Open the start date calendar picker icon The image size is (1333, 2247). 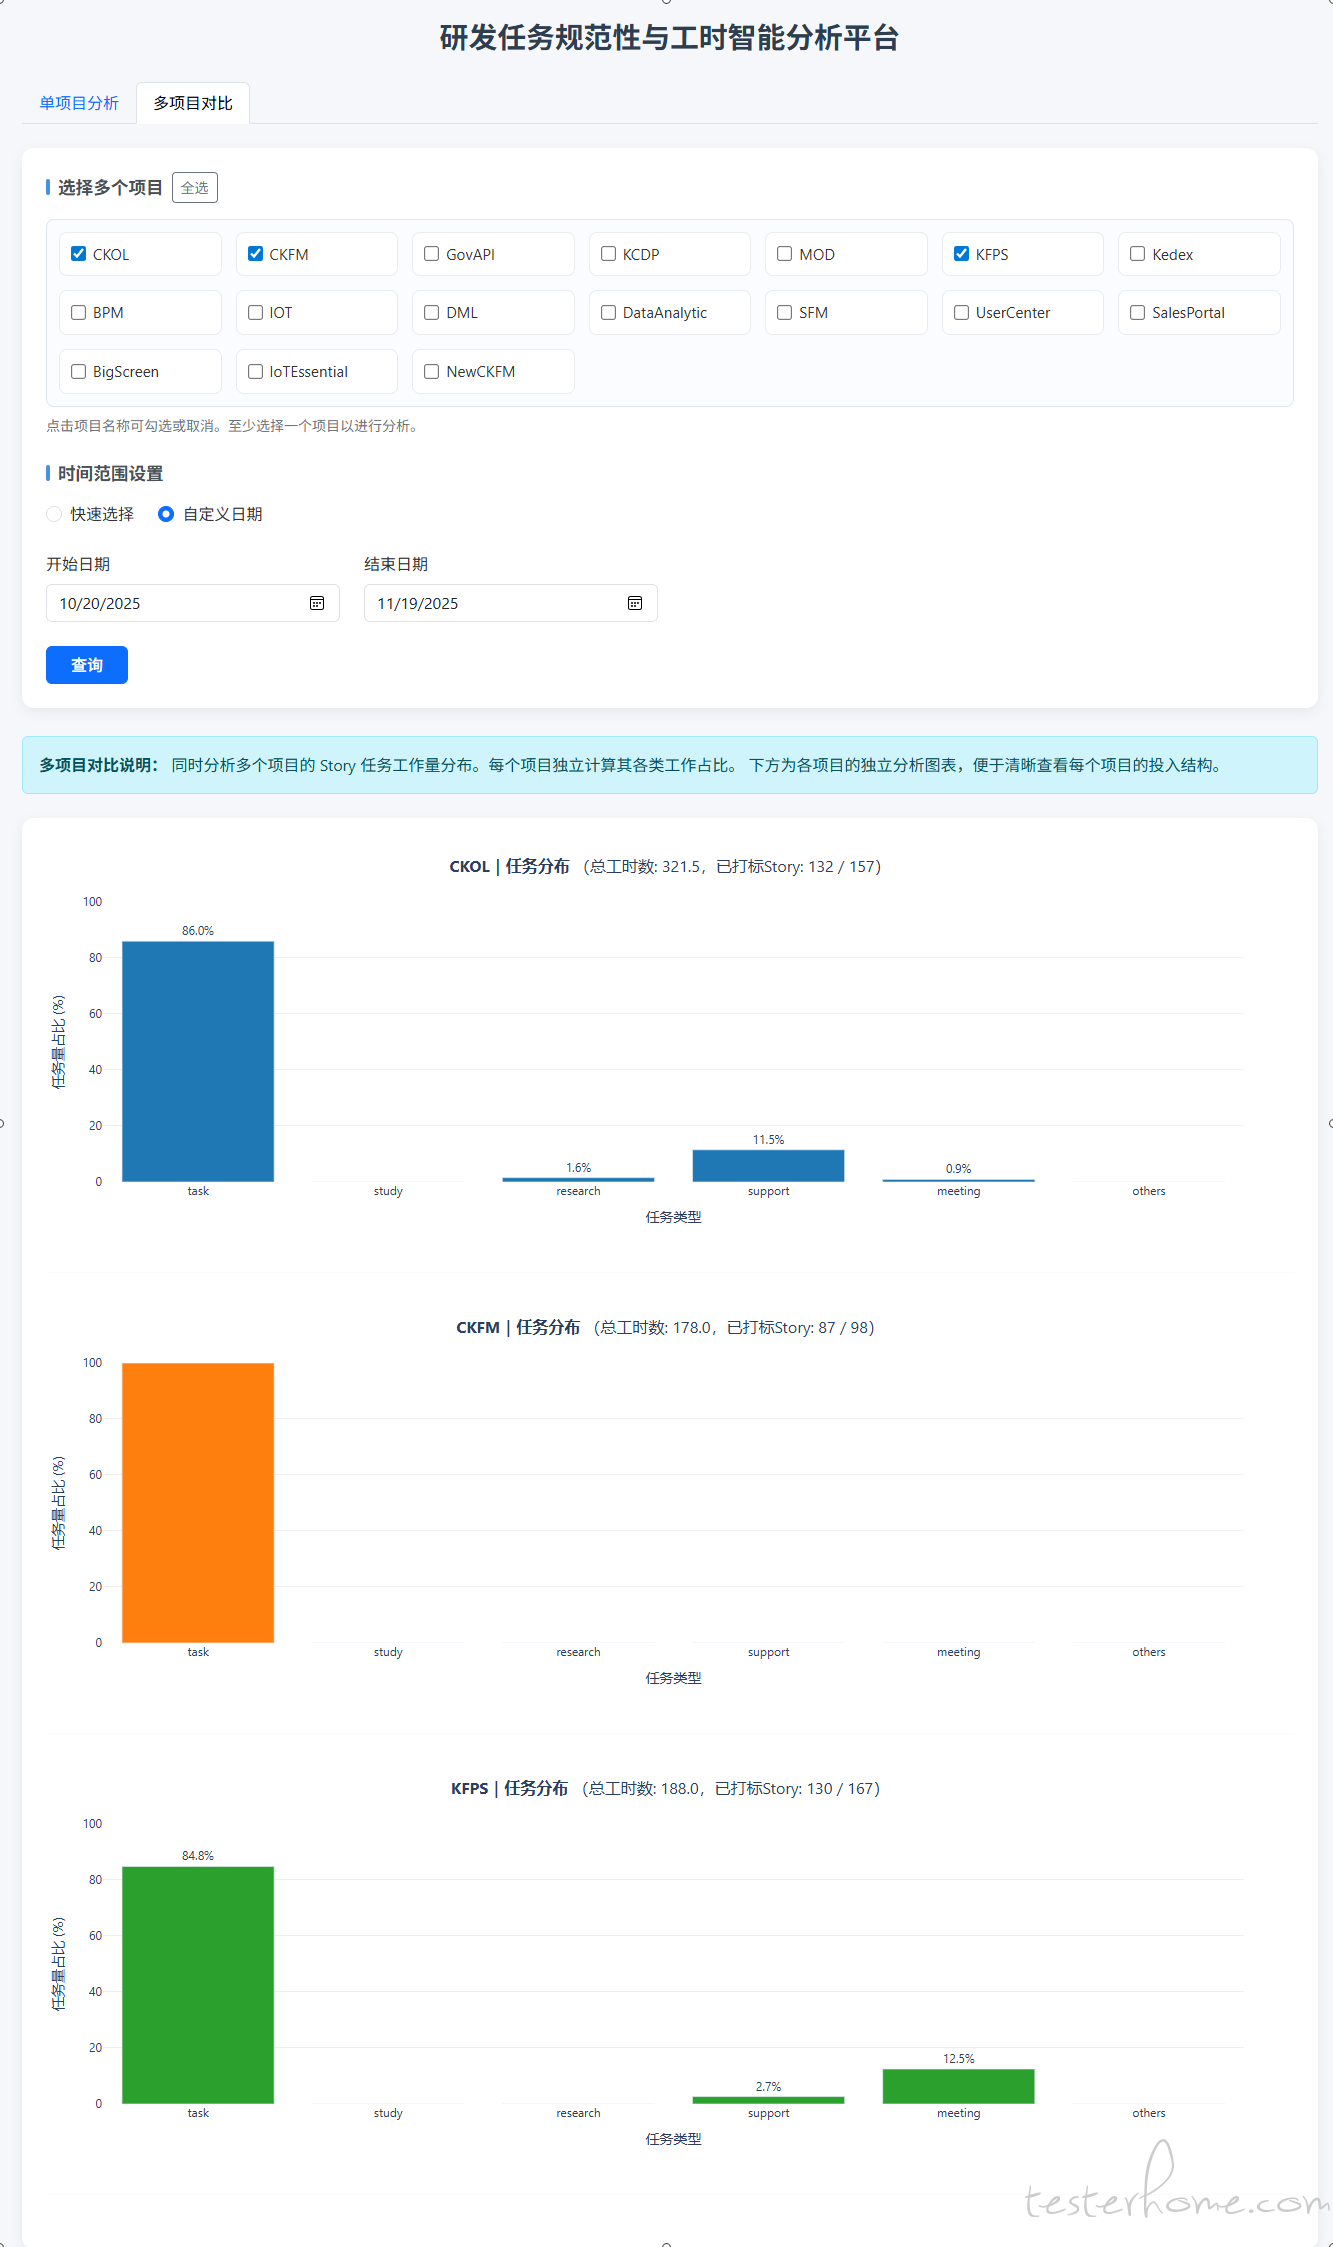point(317,603)
